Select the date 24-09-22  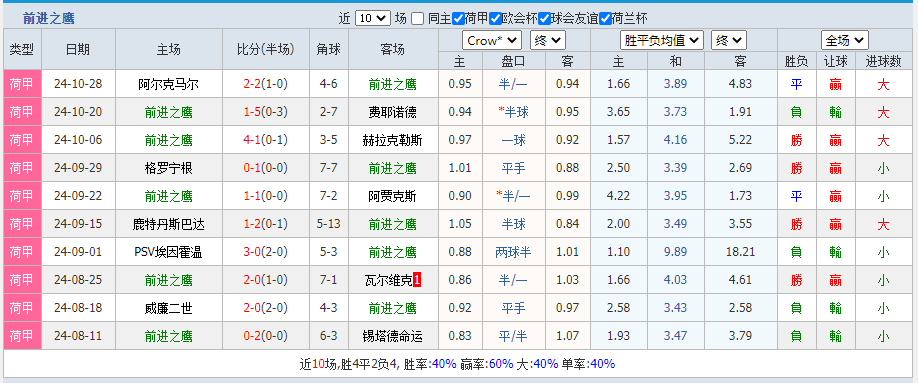(x=78, y=197)
